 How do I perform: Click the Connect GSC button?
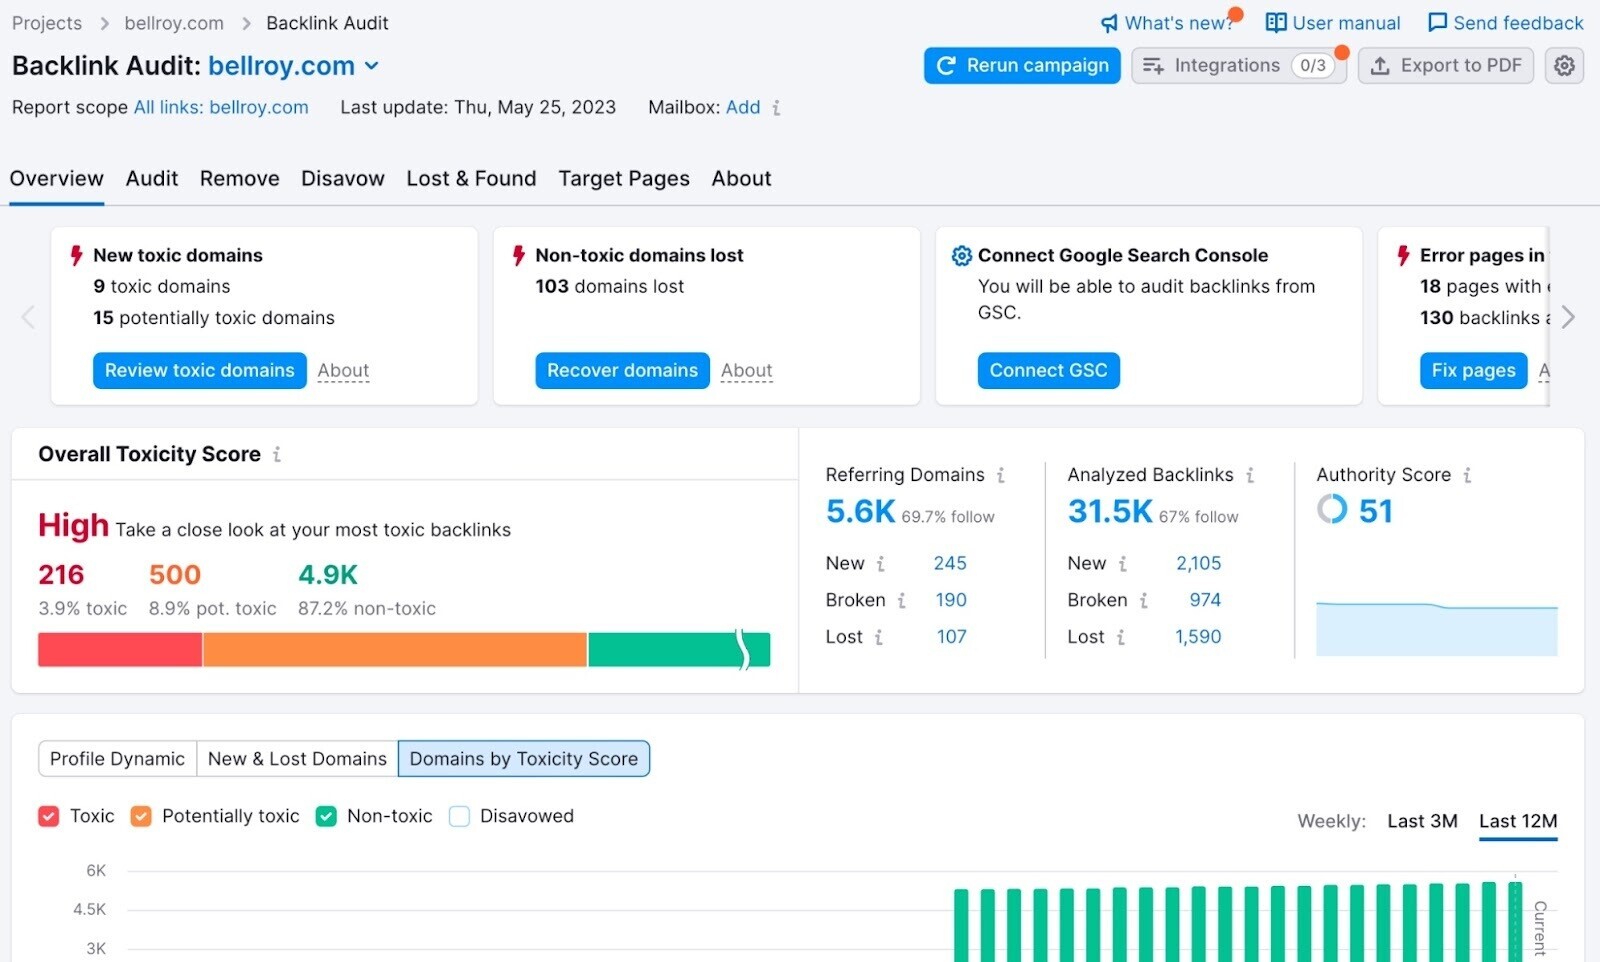click(x=1049, y=371)
